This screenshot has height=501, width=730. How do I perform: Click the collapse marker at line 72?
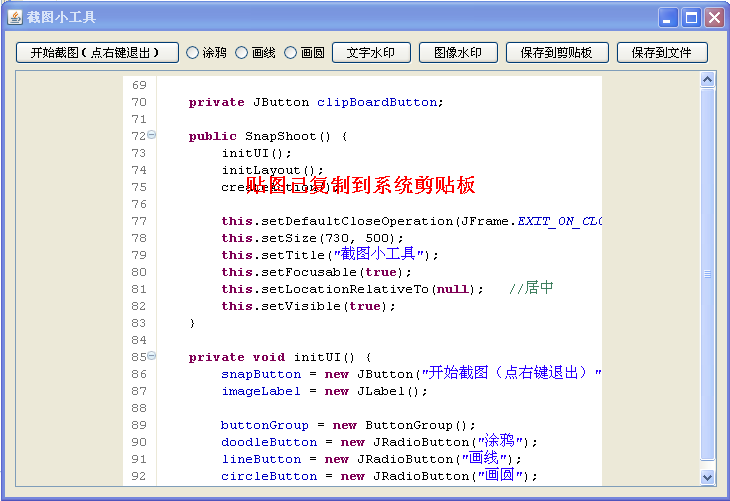151,135
